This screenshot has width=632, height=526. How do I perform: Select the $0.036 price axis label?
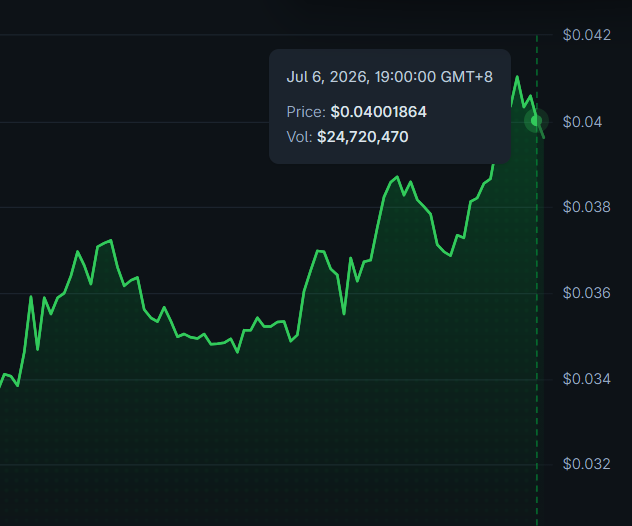pos(587,293)
